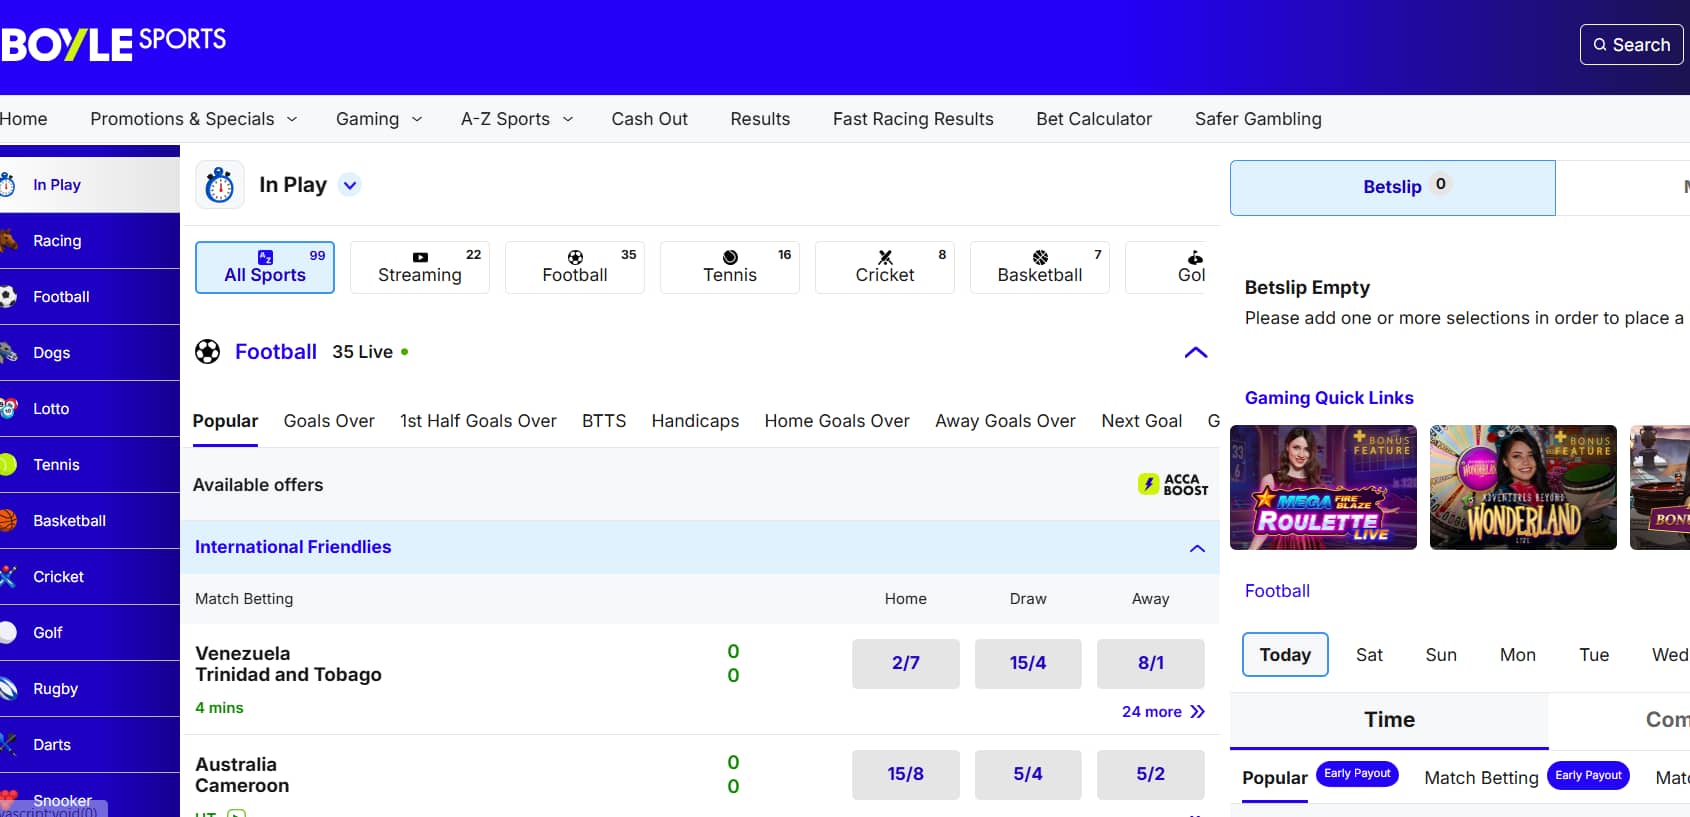Select Cricket in left sidebar
1690x817 pixels.
coord(90,577)
